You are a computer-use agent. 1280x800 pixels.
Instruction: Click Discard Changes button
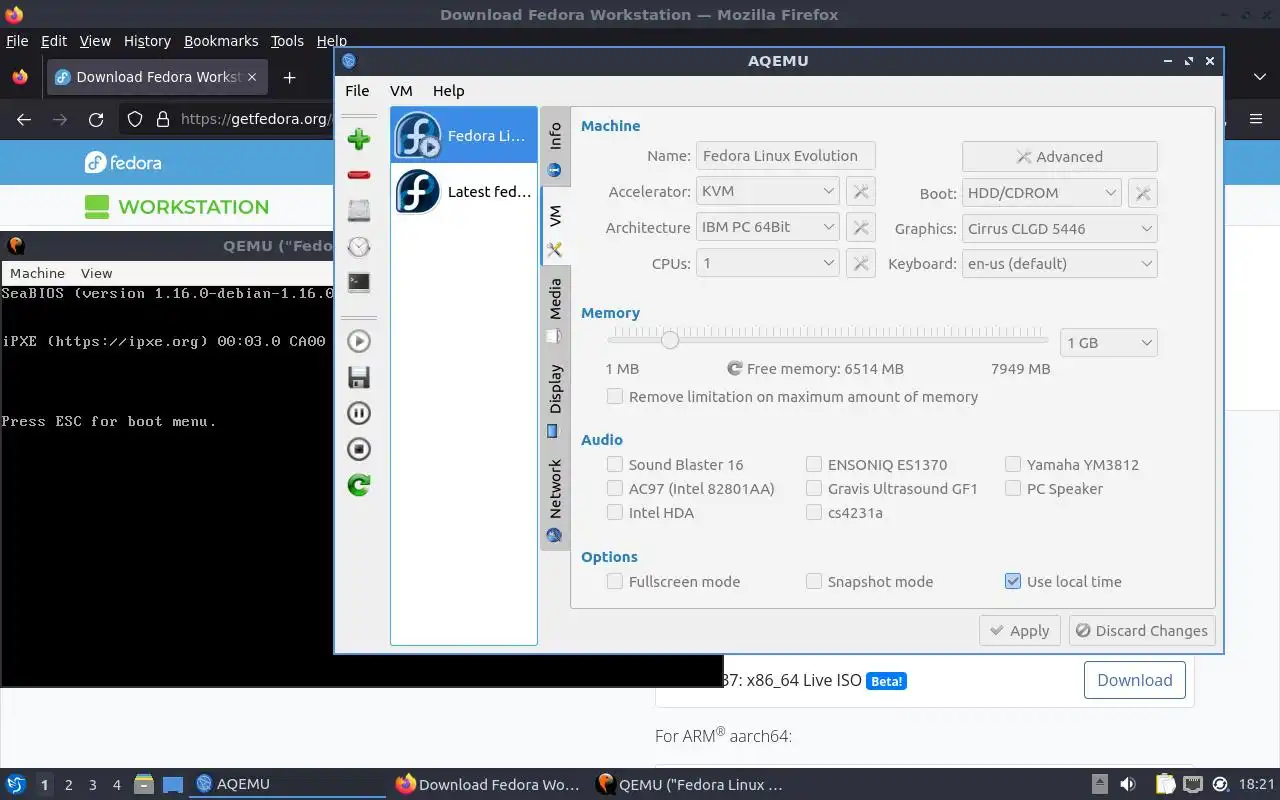(x=1141, y=631)
